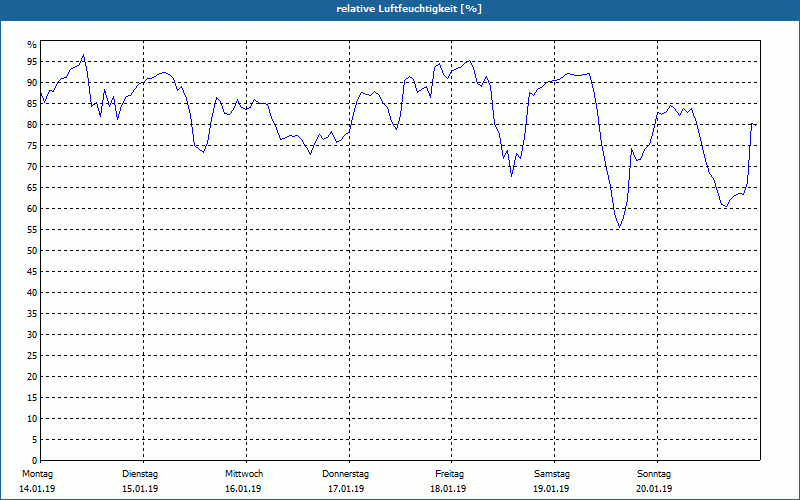Image resolution: width=800 pixels, height=500 pixels.
Task: Click the 'Montag' day label
Action: pyautogui.click(x=37, y=474)
